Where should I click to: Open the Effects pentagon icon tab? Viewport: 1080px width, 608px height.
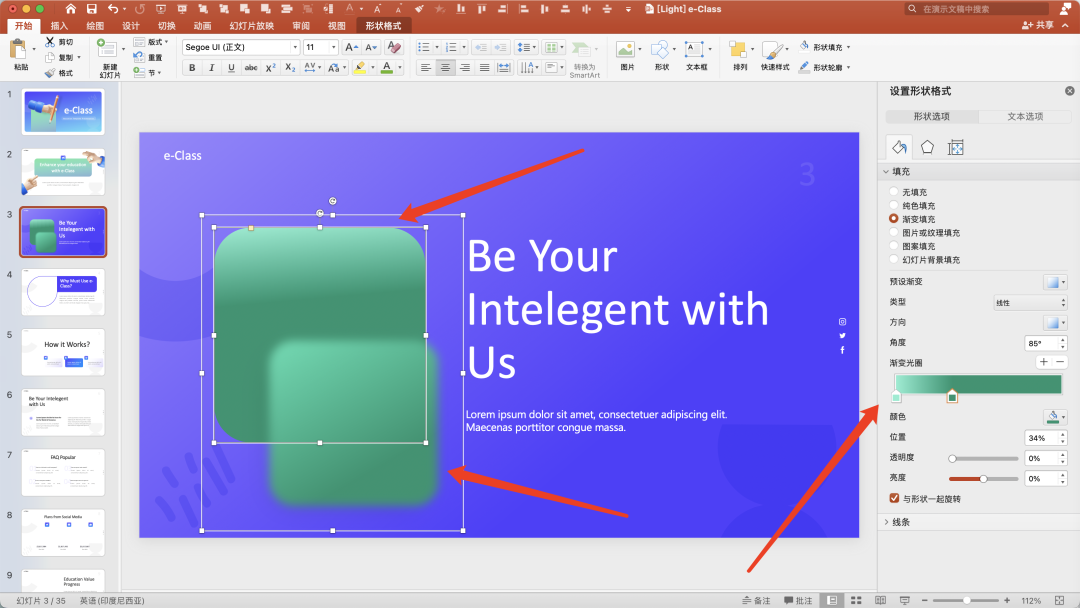(927, 147)
